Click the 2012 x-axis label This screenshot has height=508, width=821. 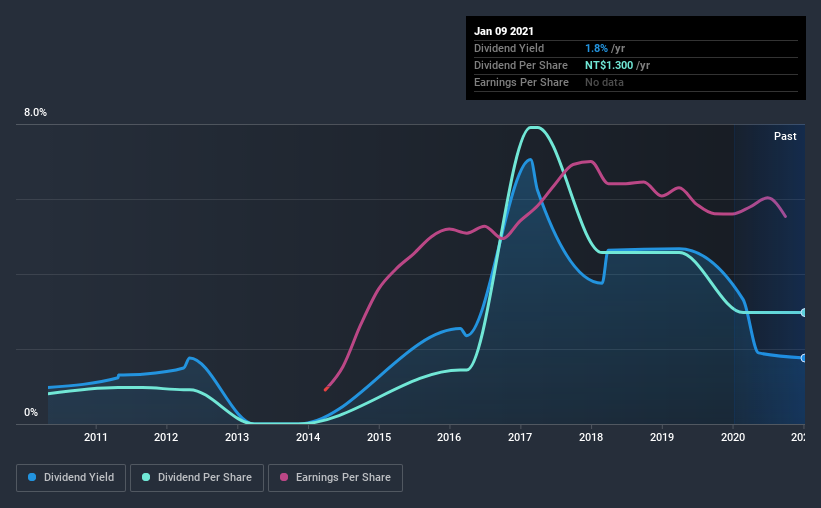coord(166,437)
